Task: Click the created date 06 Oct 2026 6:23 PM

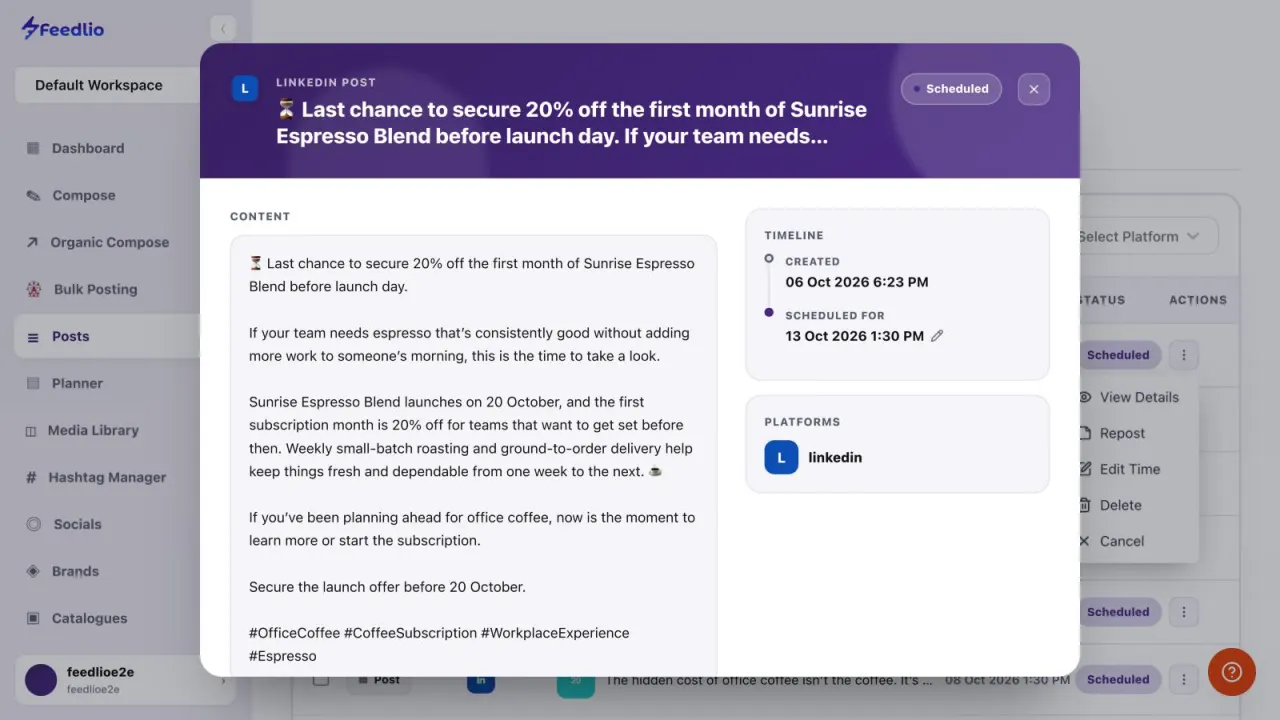Action: click(x=857, y=282)
